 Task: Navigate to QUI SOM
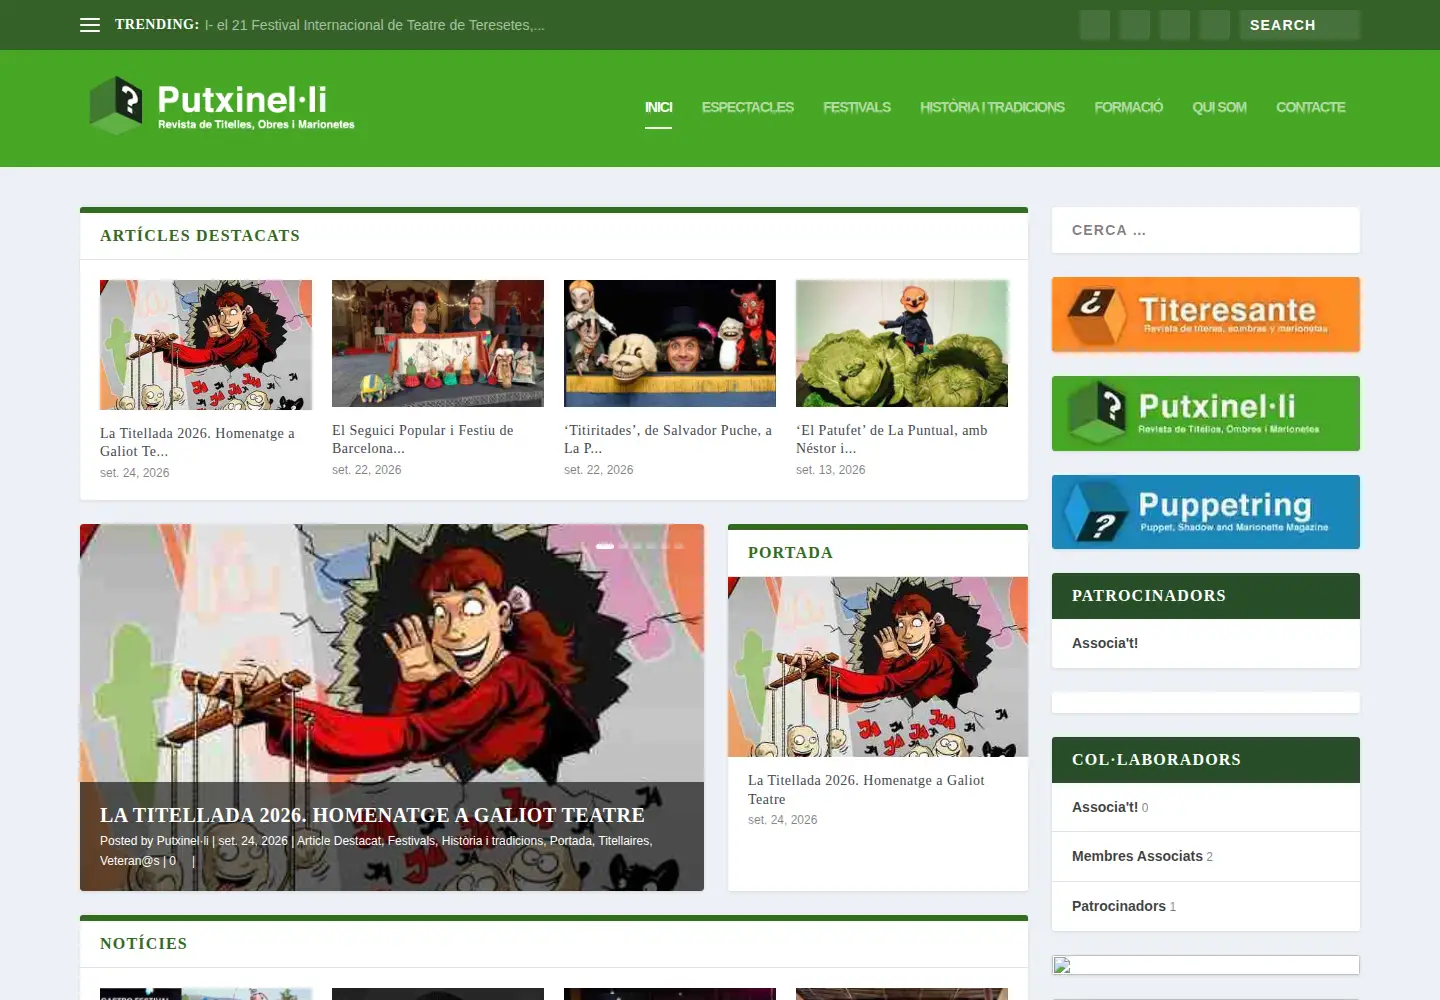pyautogui.click(x=1219, y=107)
